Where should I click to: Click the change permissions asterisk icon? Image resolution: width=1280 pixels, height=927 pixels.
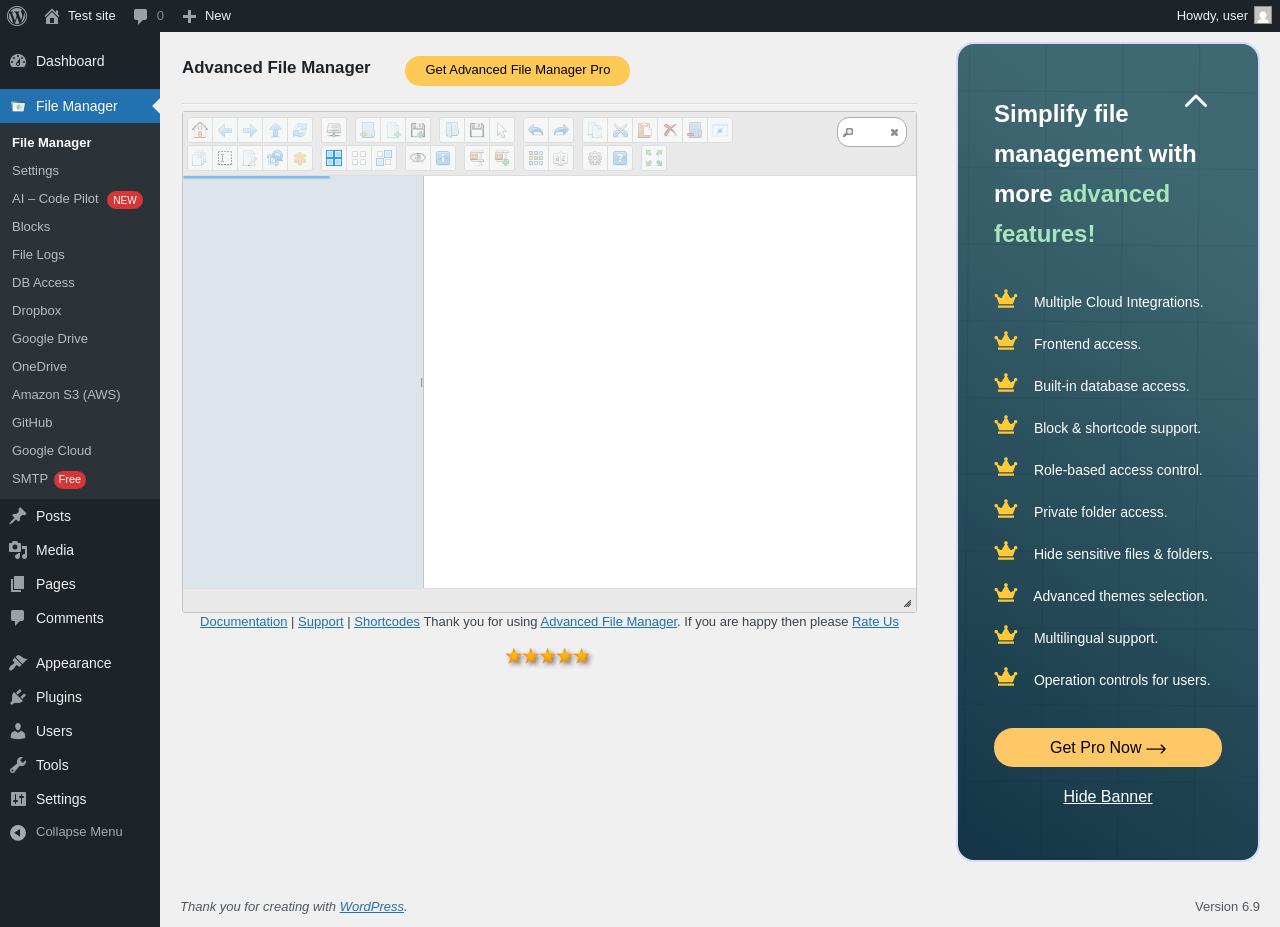click(300, 158)
